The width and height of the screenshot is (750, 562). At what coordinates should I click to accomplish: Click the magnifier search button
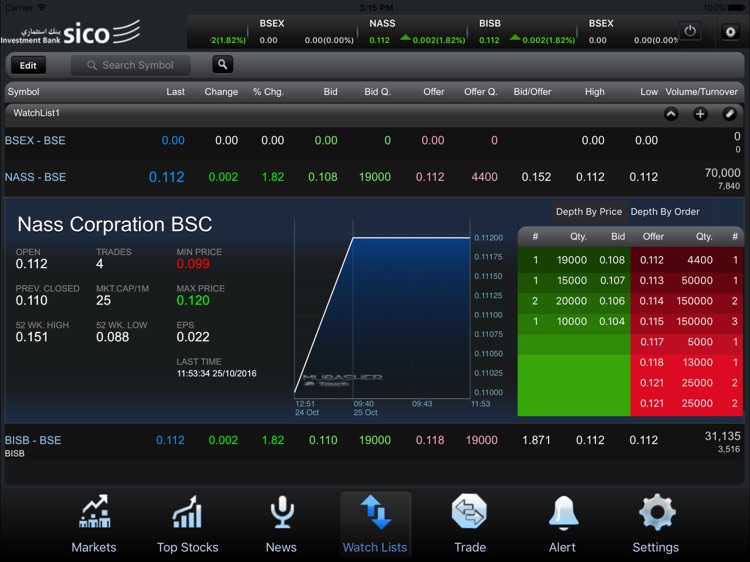click(x=222, y=64)
